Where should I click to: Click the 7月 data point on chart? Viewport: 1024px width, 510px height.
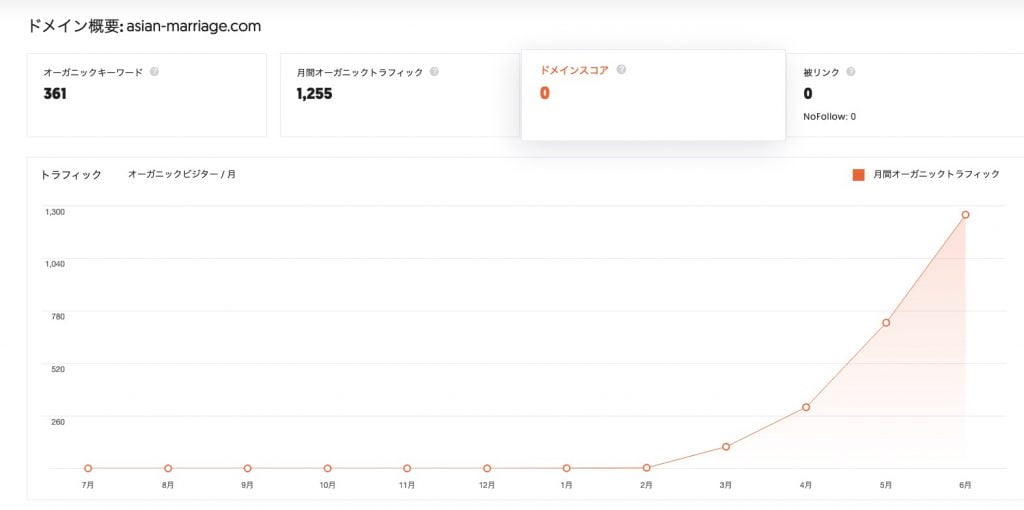(88, 468)
